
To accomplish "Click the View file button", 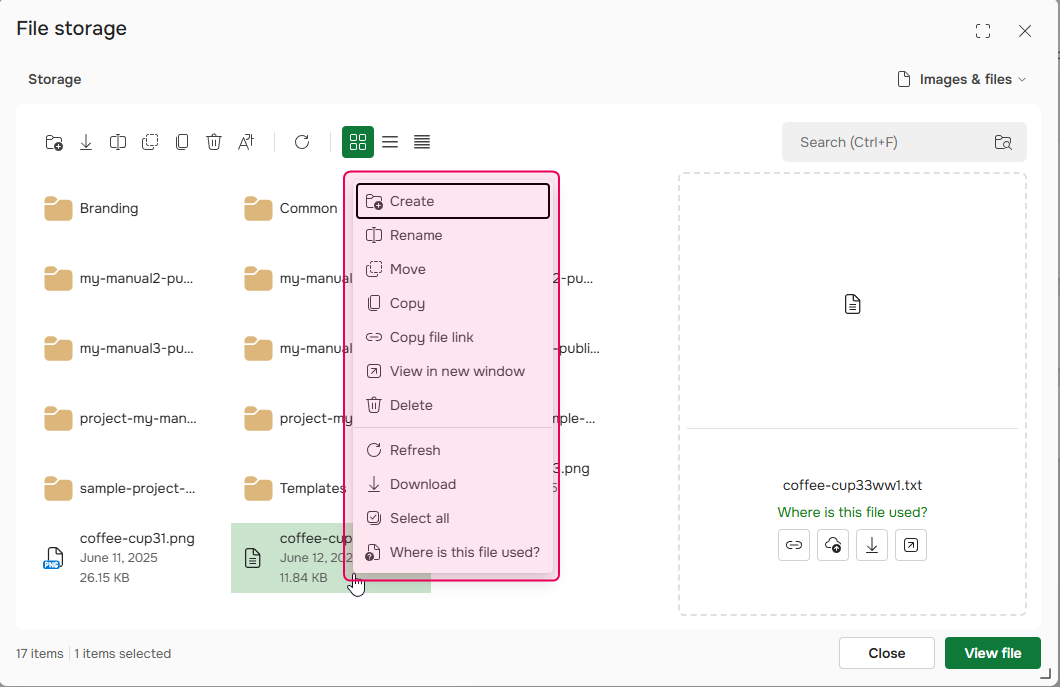I will pos(992,653).
